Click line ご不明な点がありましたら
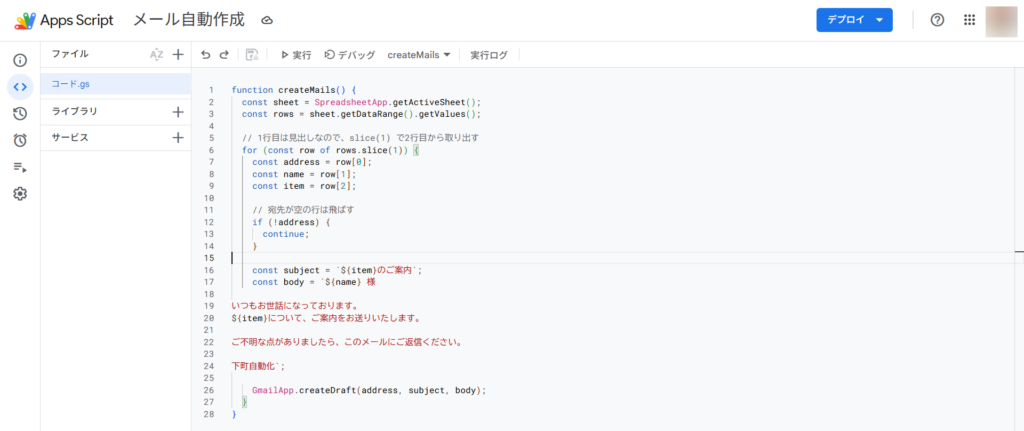The image size is (1024, 431). pos(347,342)
